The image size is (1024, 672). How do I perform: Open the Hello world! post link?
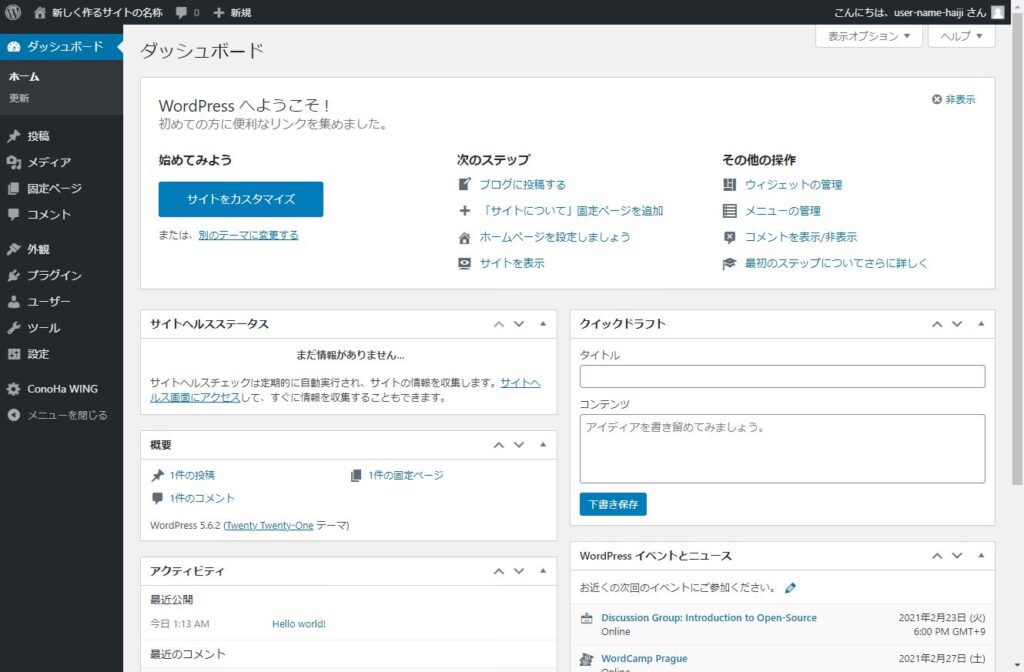pos(298,624)
